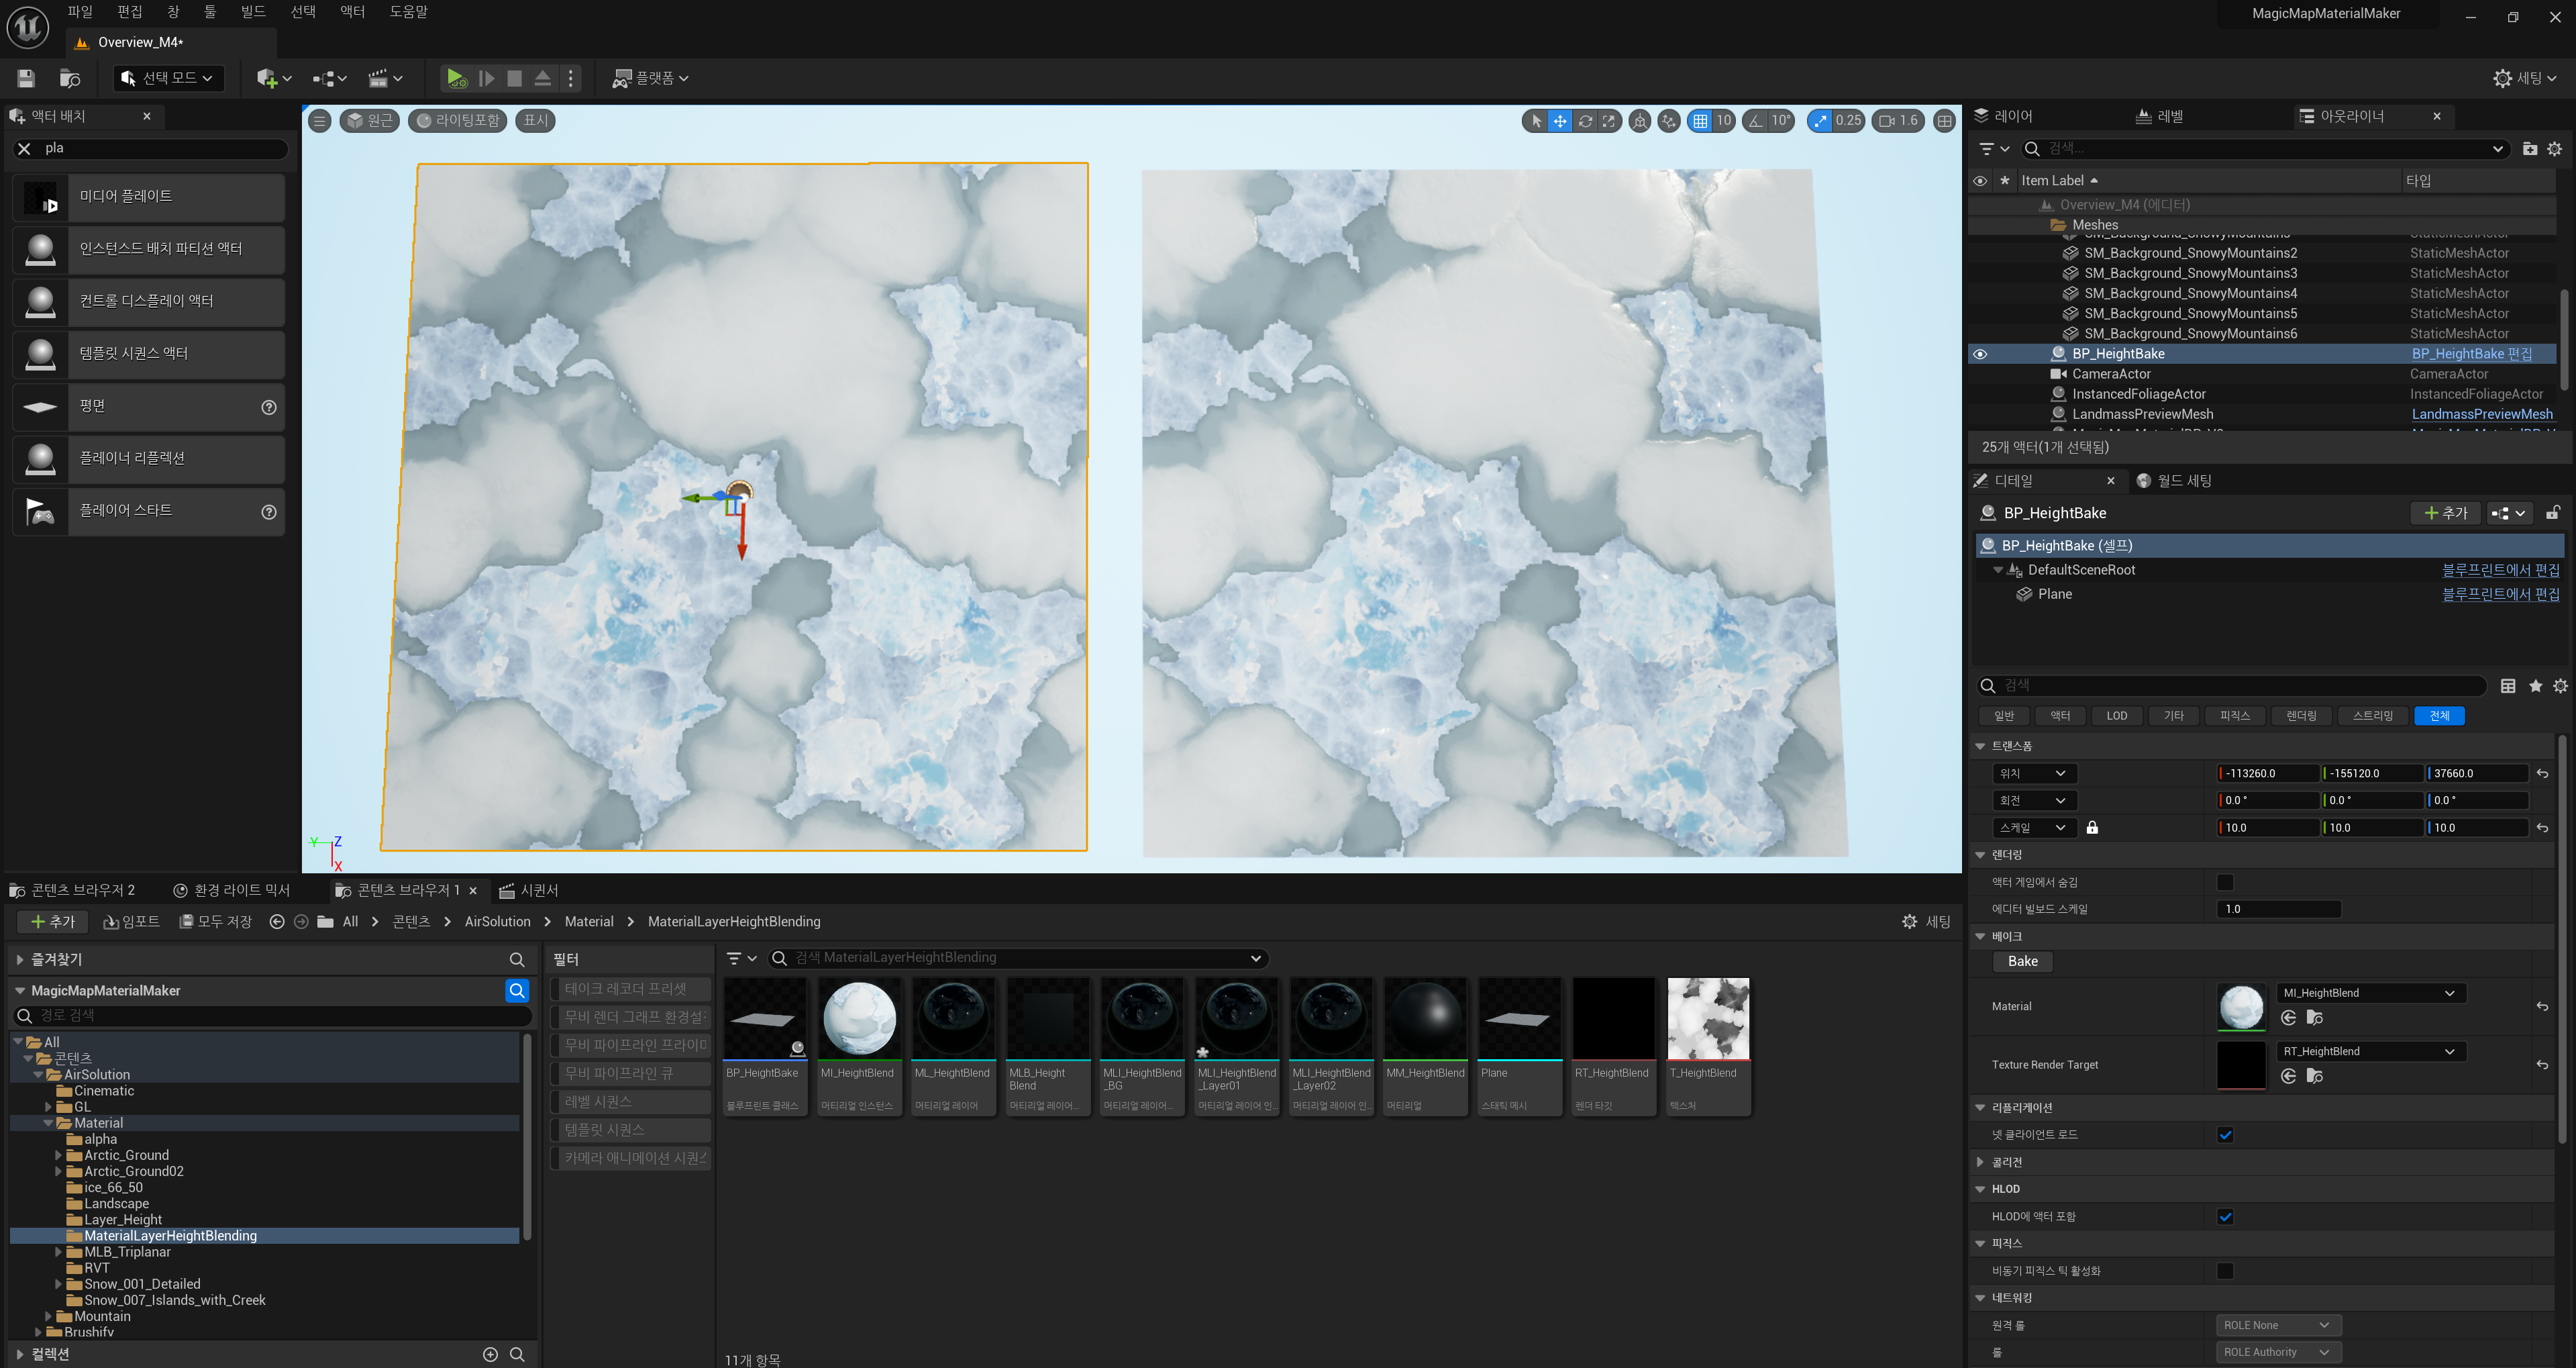Click the Texture Render Target black swatch
The image size is (2576, 1368).
point(2241,1065)
